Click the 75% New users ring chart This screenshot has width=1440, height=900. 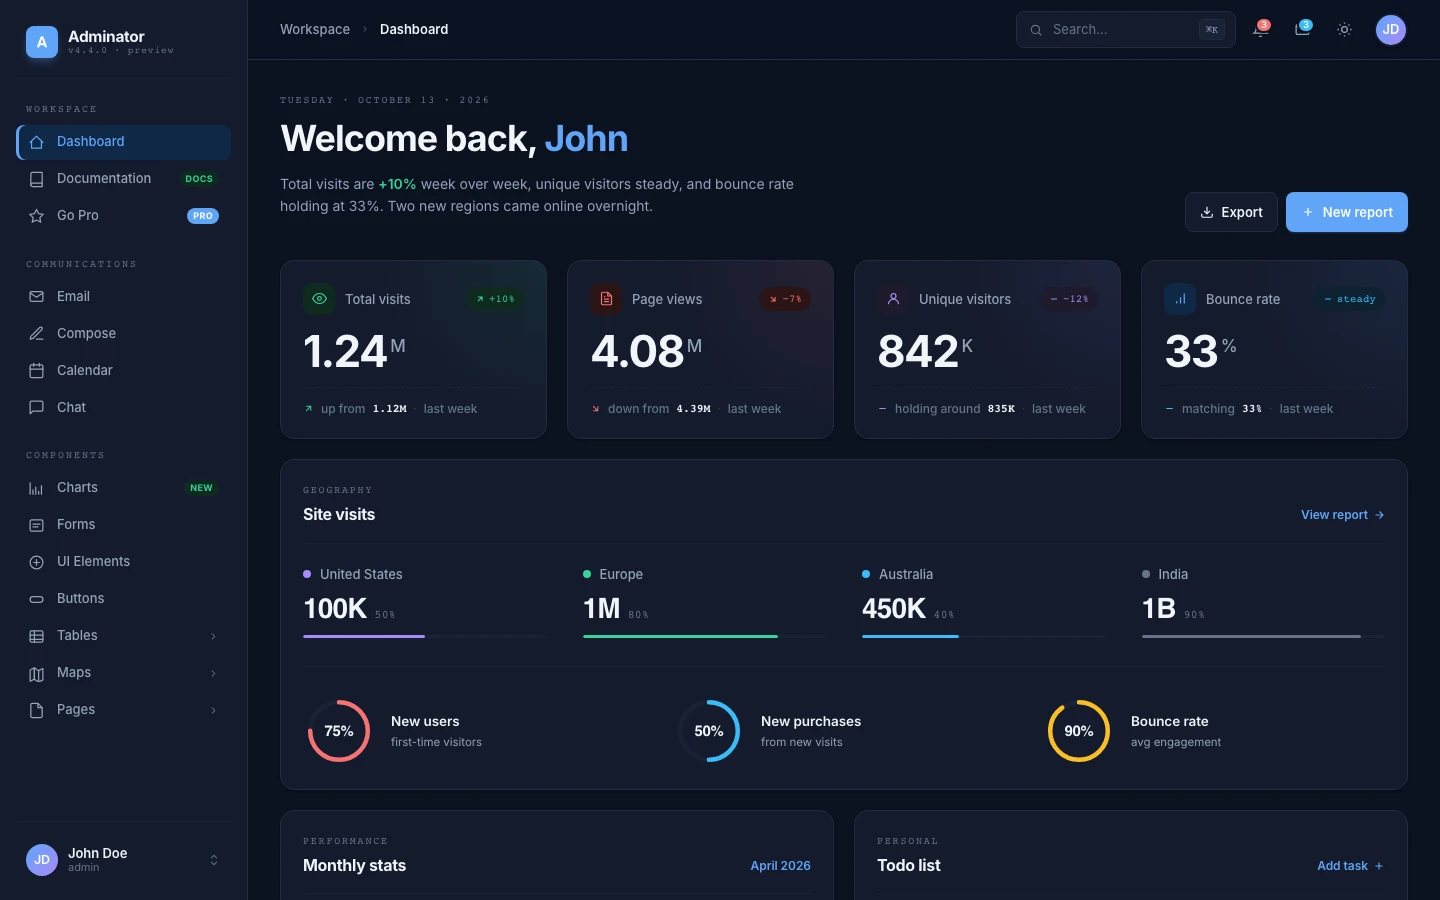click(x=339, y=731)
